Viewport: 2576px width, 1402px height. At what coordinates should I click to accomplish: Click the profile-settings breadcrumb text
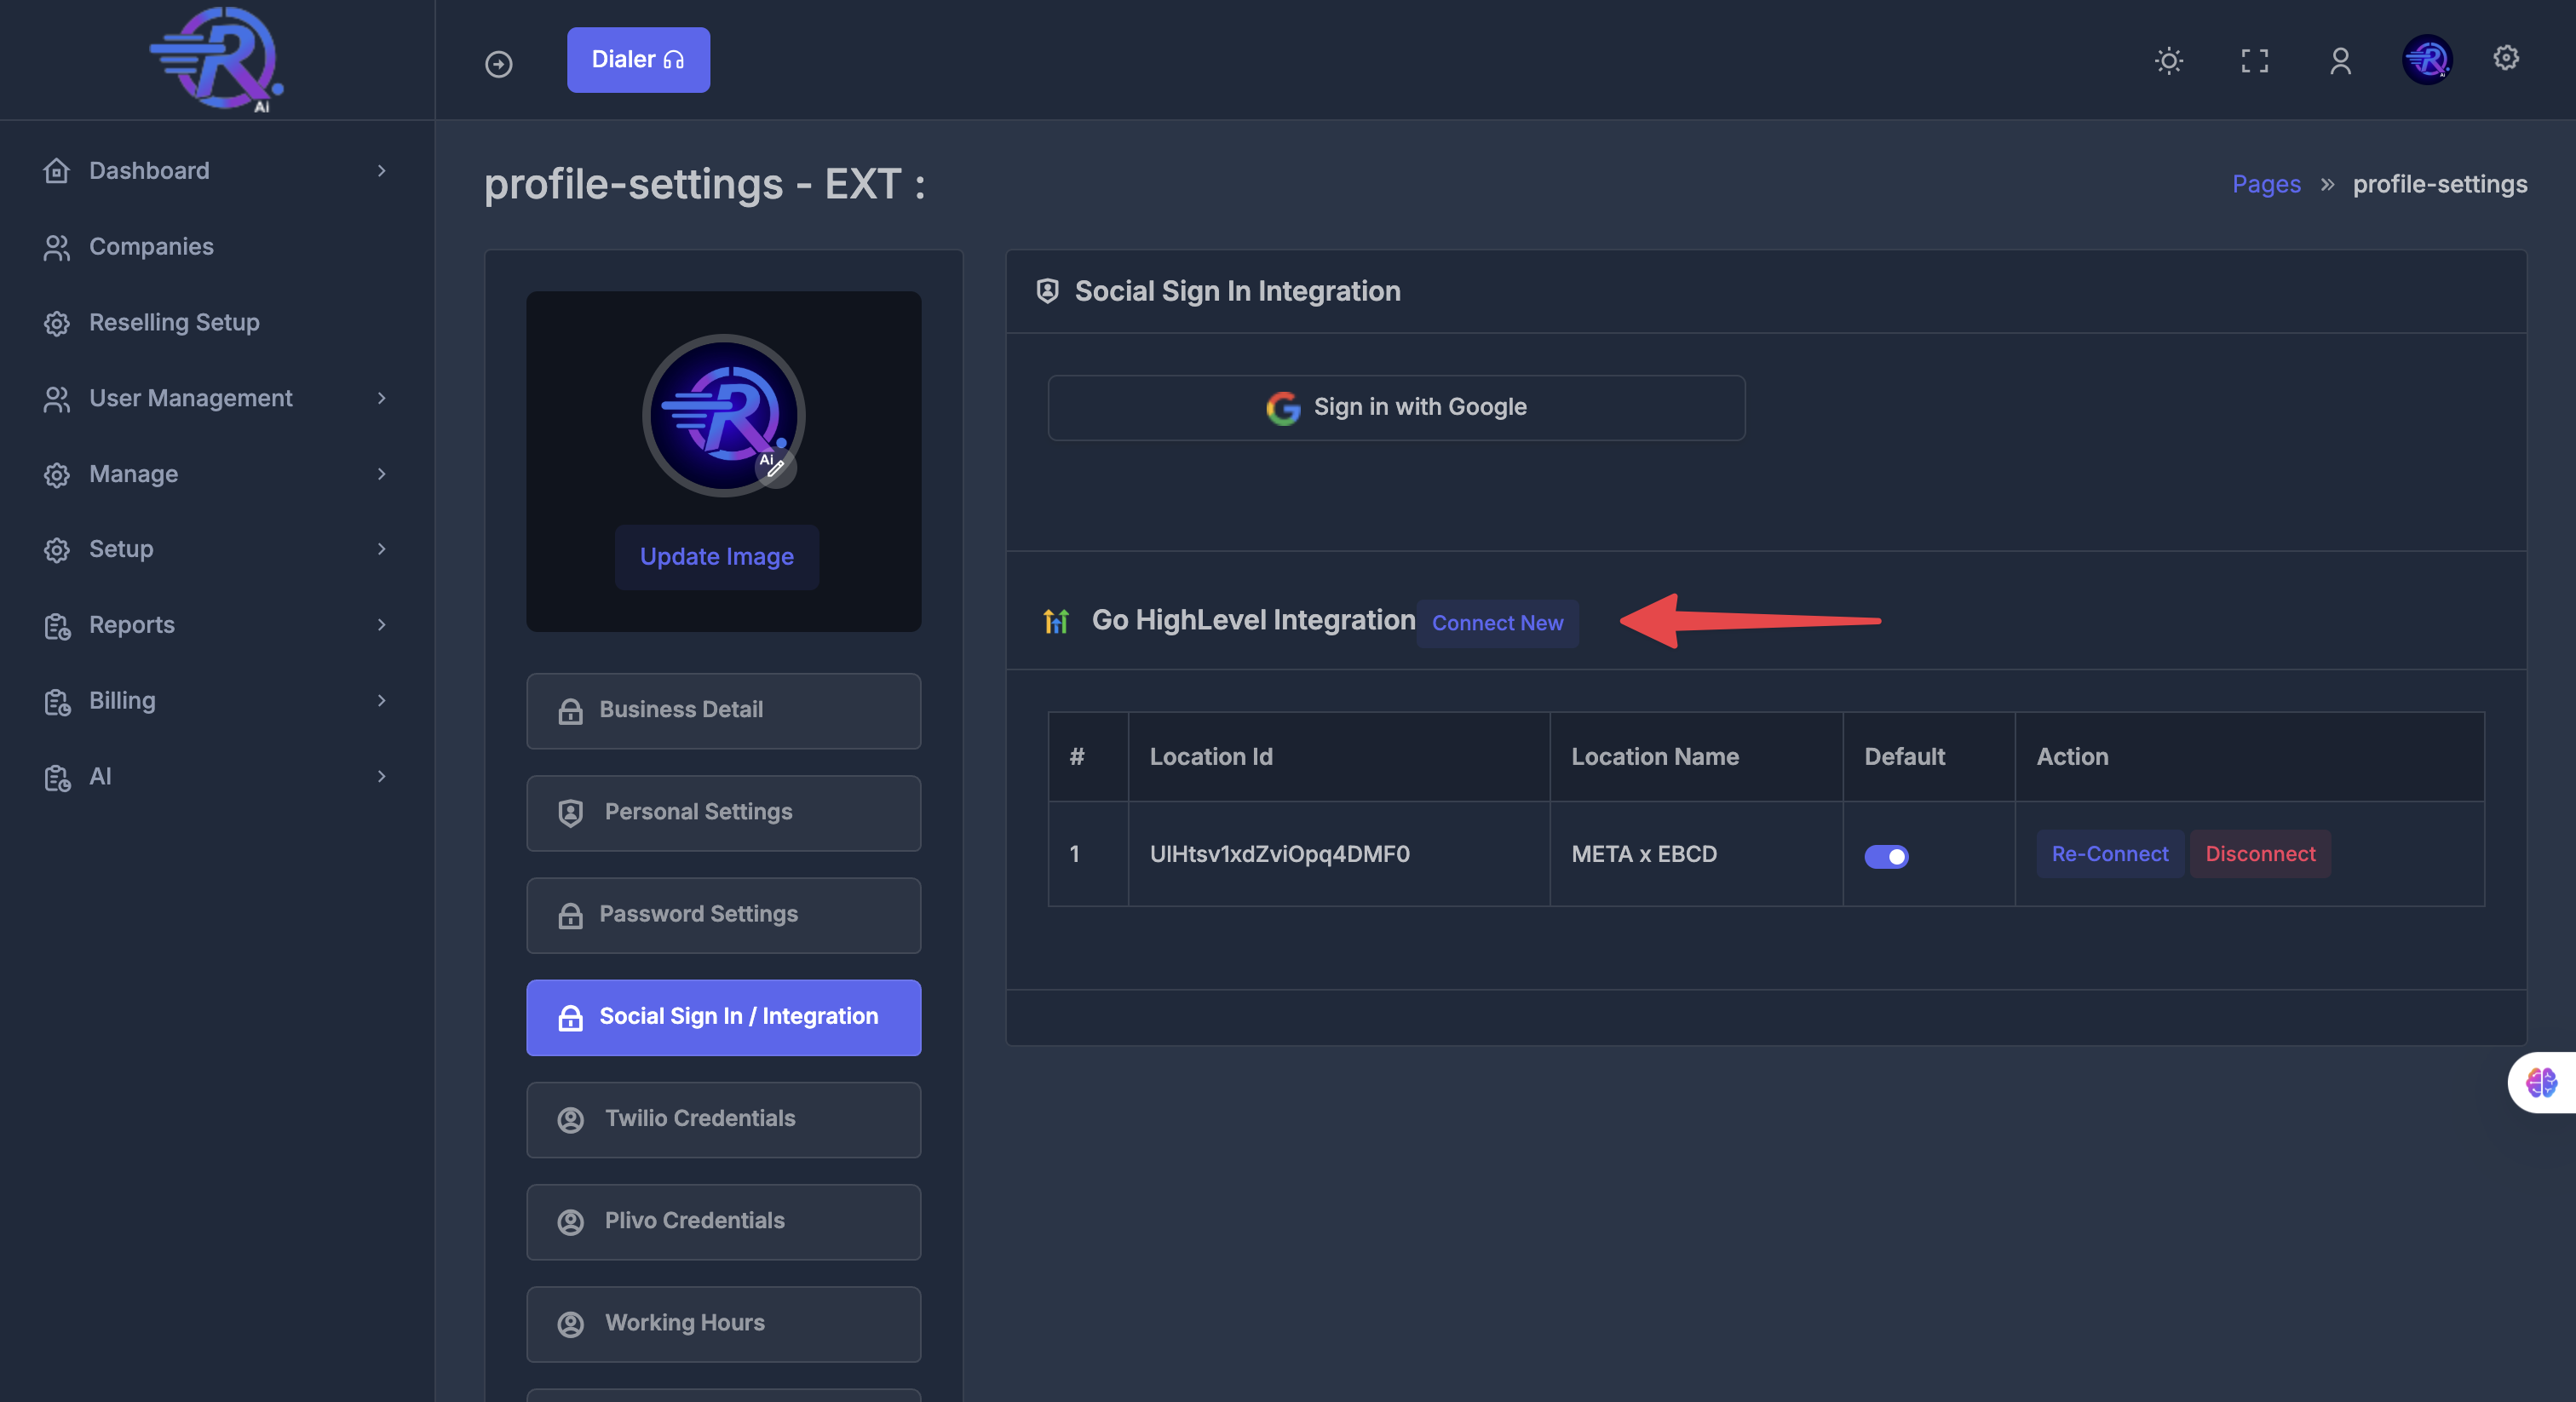(2440, 185)
